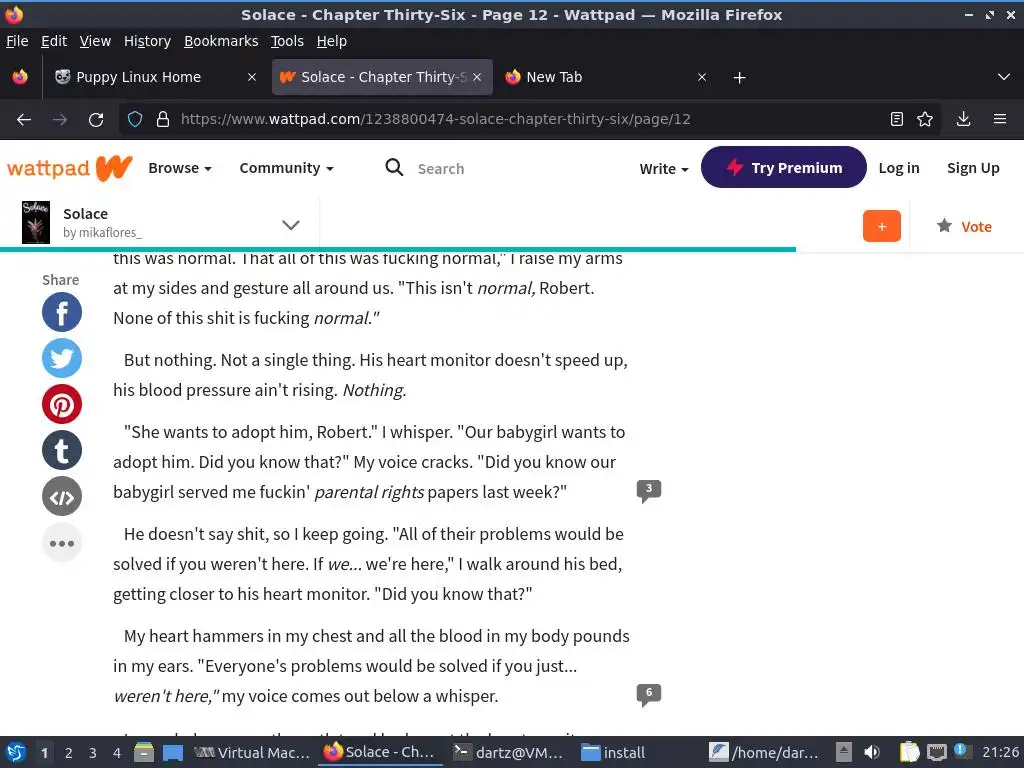Image resolution: width=1024 pixels, height=768 pixels.
Task: Open a new browser tab
Action: coord(739,78)
